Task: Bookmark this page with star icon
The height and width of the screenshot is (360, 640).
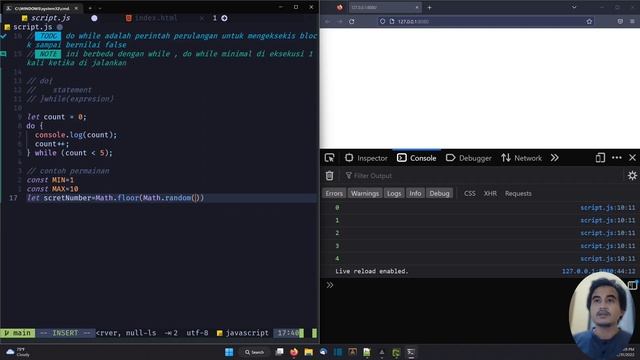Action: 589,21
